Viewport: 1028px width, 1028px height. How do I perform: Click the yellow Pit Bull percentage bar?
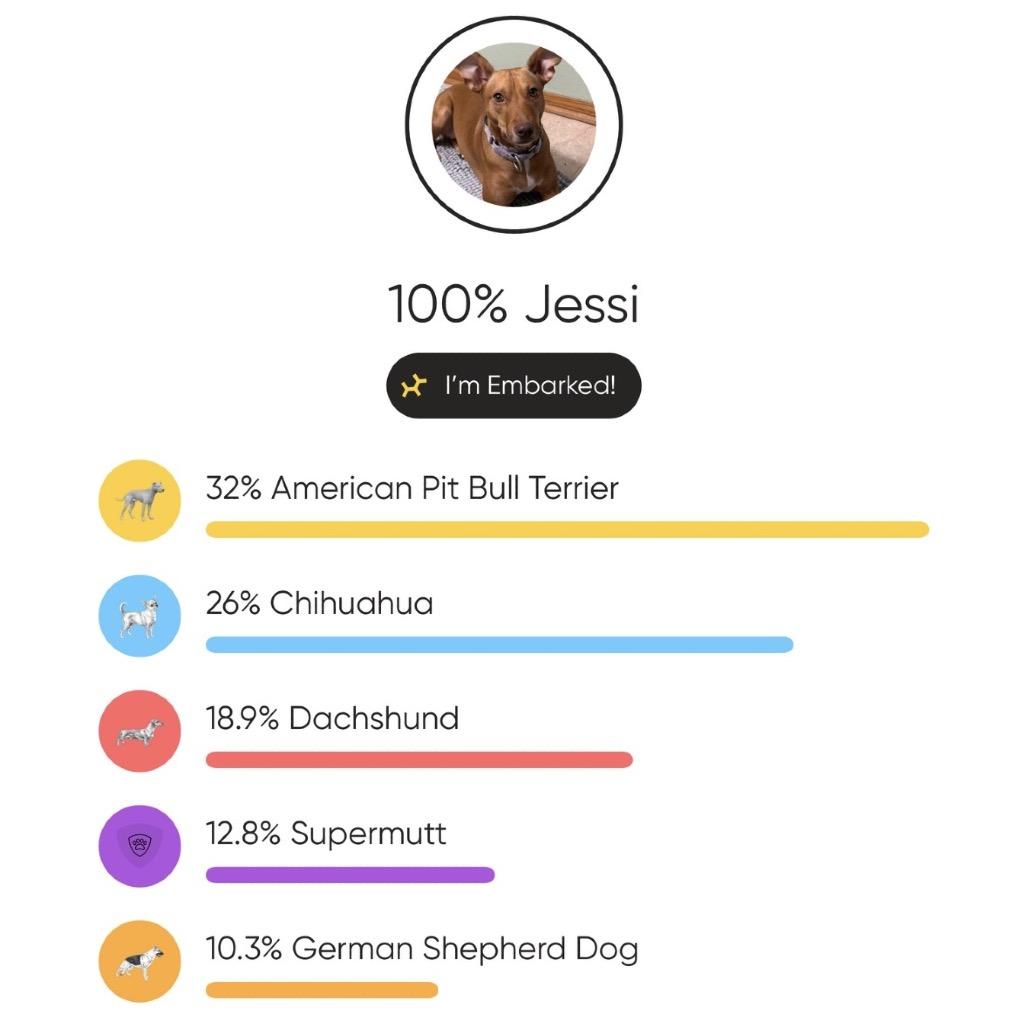[x=567, y=530]
